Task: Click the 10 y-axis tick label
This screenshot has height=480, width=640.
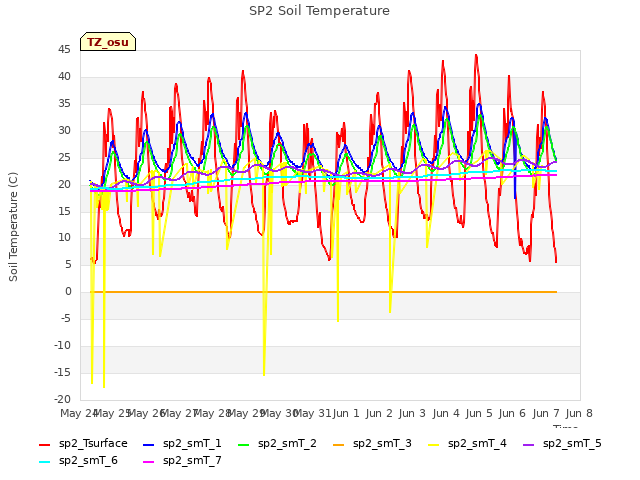Action: click(x=64, y=238)
